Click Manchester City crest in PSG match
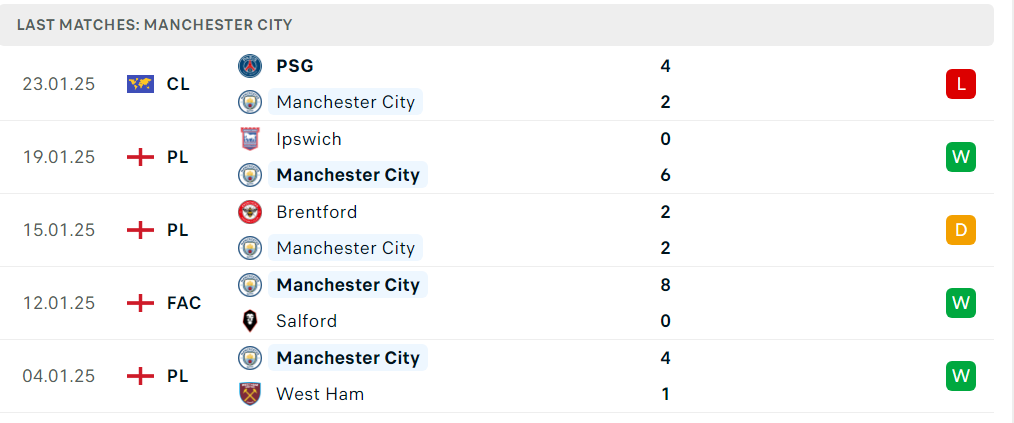Viewport: 1014px width, 423px height. pos(250,102)
